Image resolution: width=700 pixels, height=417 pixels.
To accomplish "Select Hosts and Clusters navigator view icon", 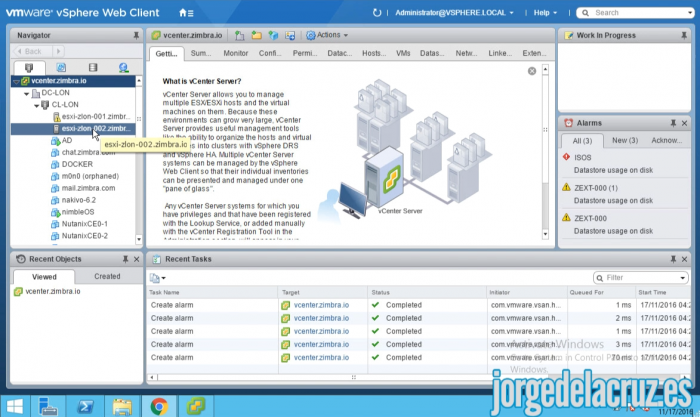I will (29, 67).
